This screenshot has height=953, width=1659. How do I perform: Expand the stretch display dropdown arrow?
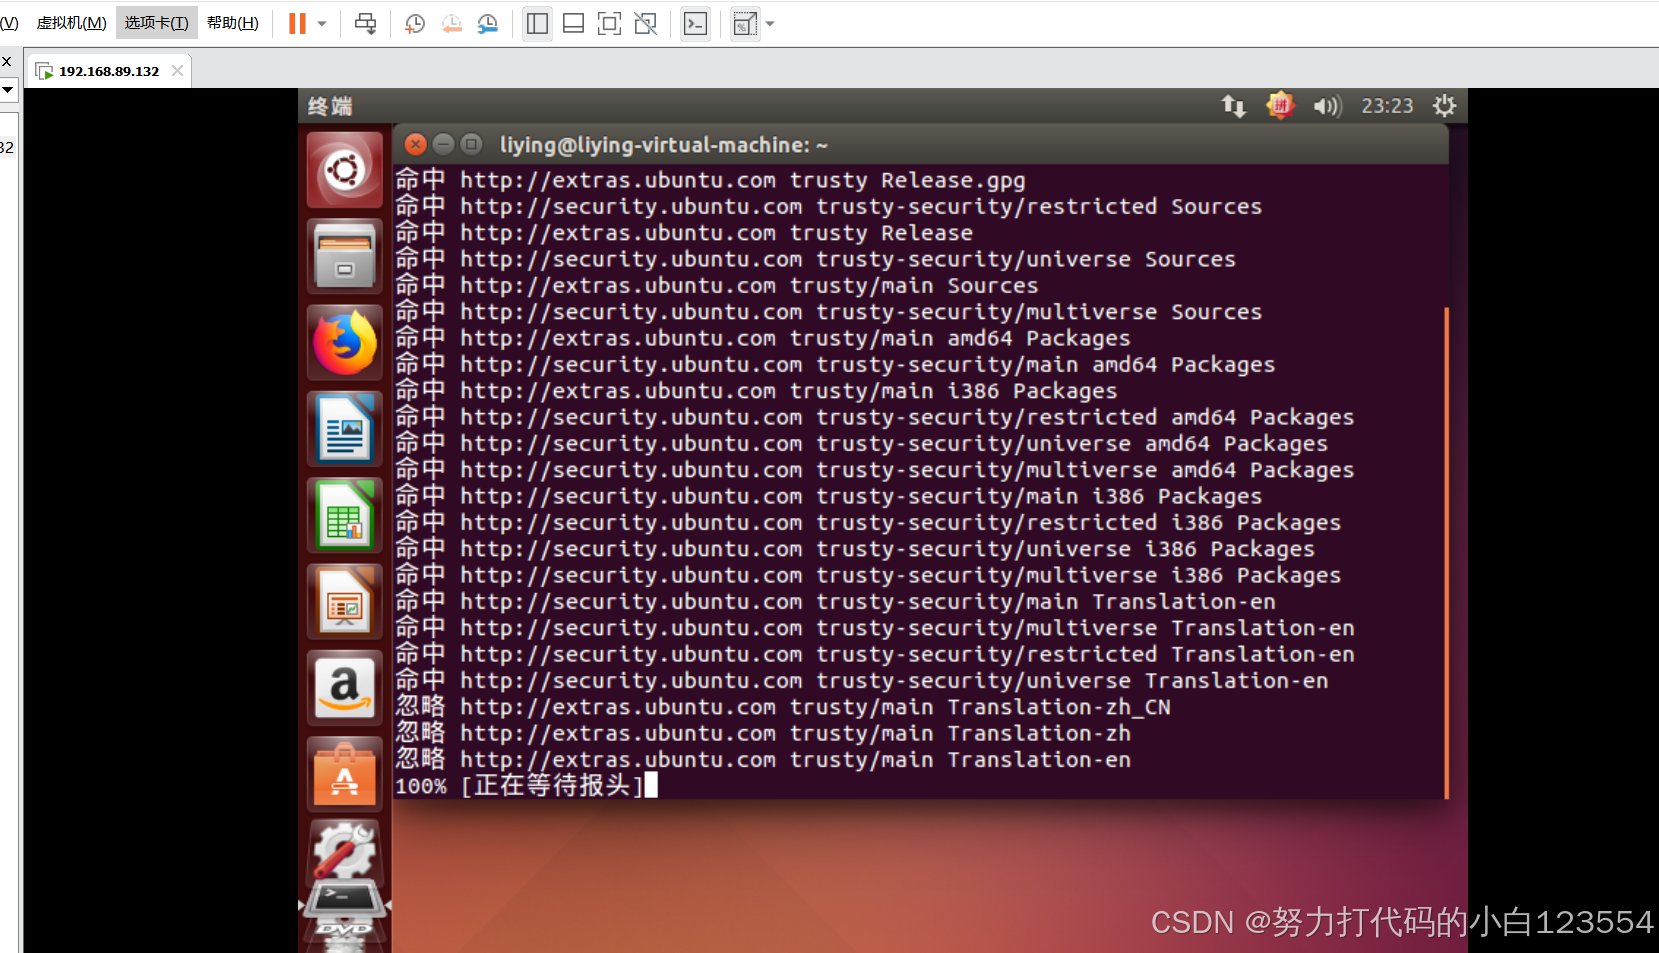pos(770,23)
